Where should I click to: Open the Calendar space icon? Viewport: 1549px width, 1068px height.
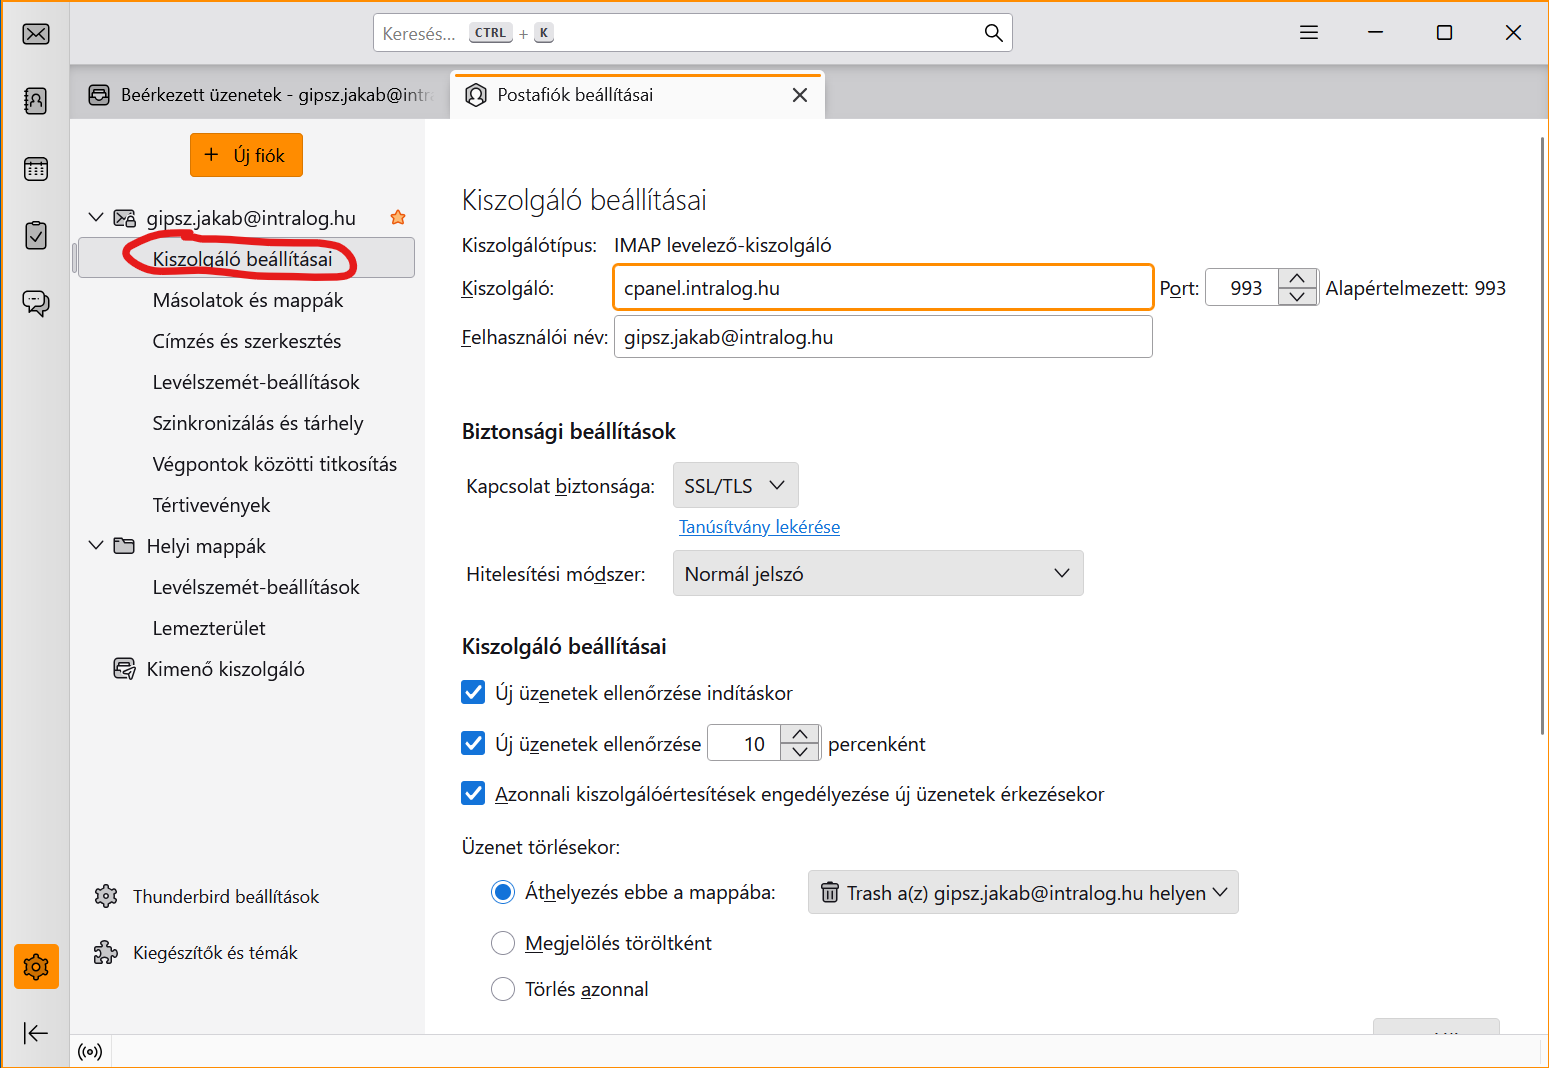point(36,169)
